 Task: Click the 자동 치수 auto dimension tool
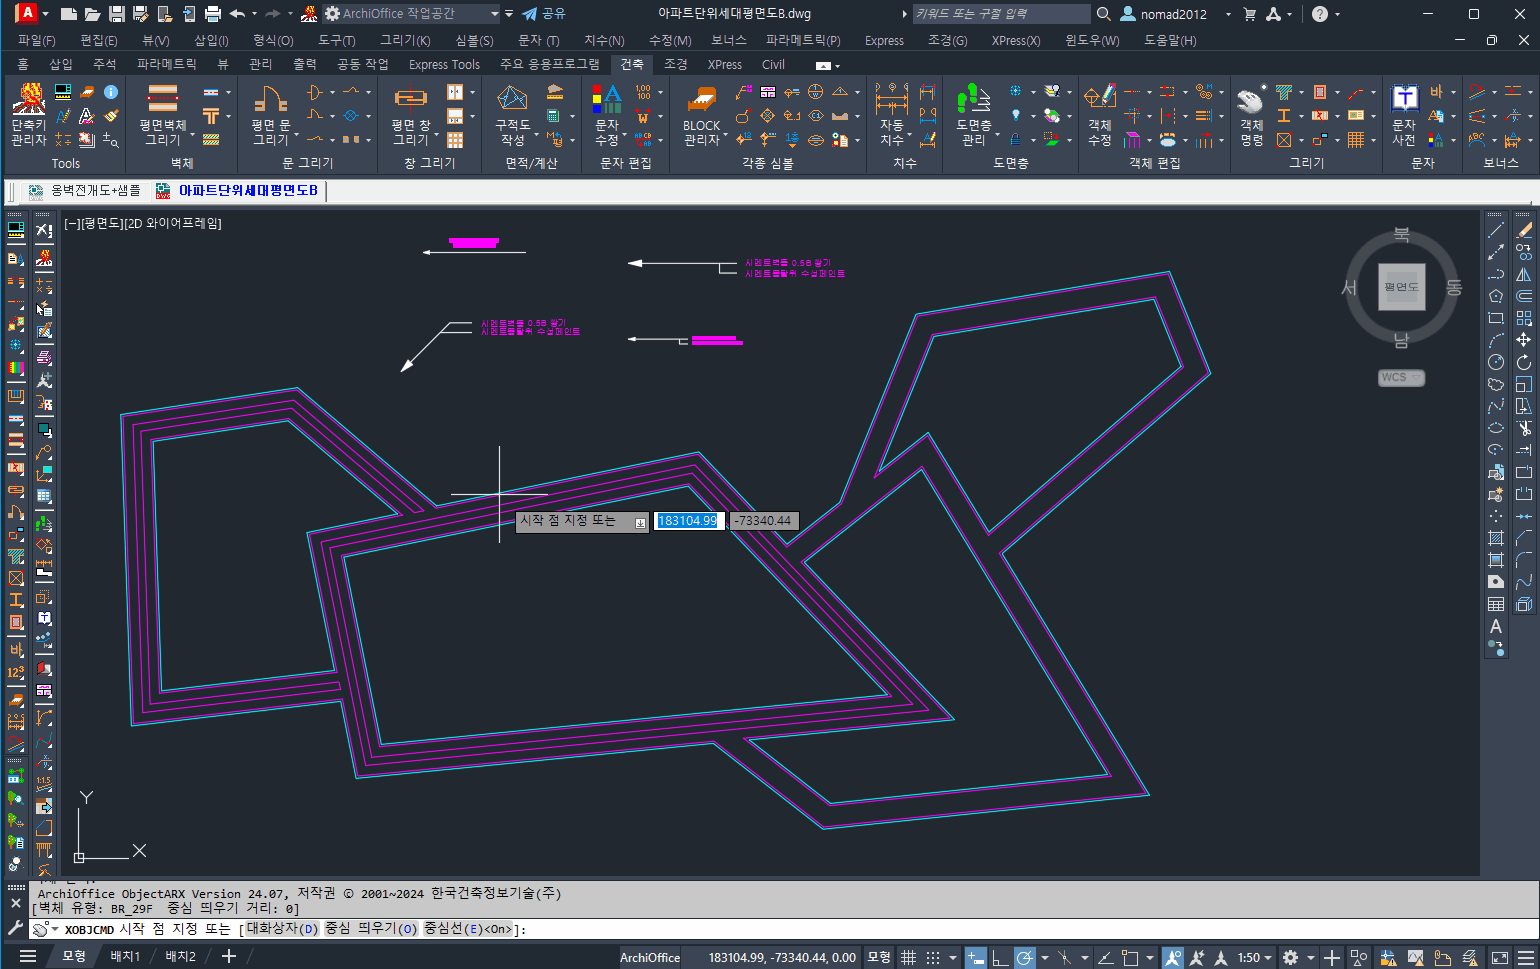pos(891,114)
